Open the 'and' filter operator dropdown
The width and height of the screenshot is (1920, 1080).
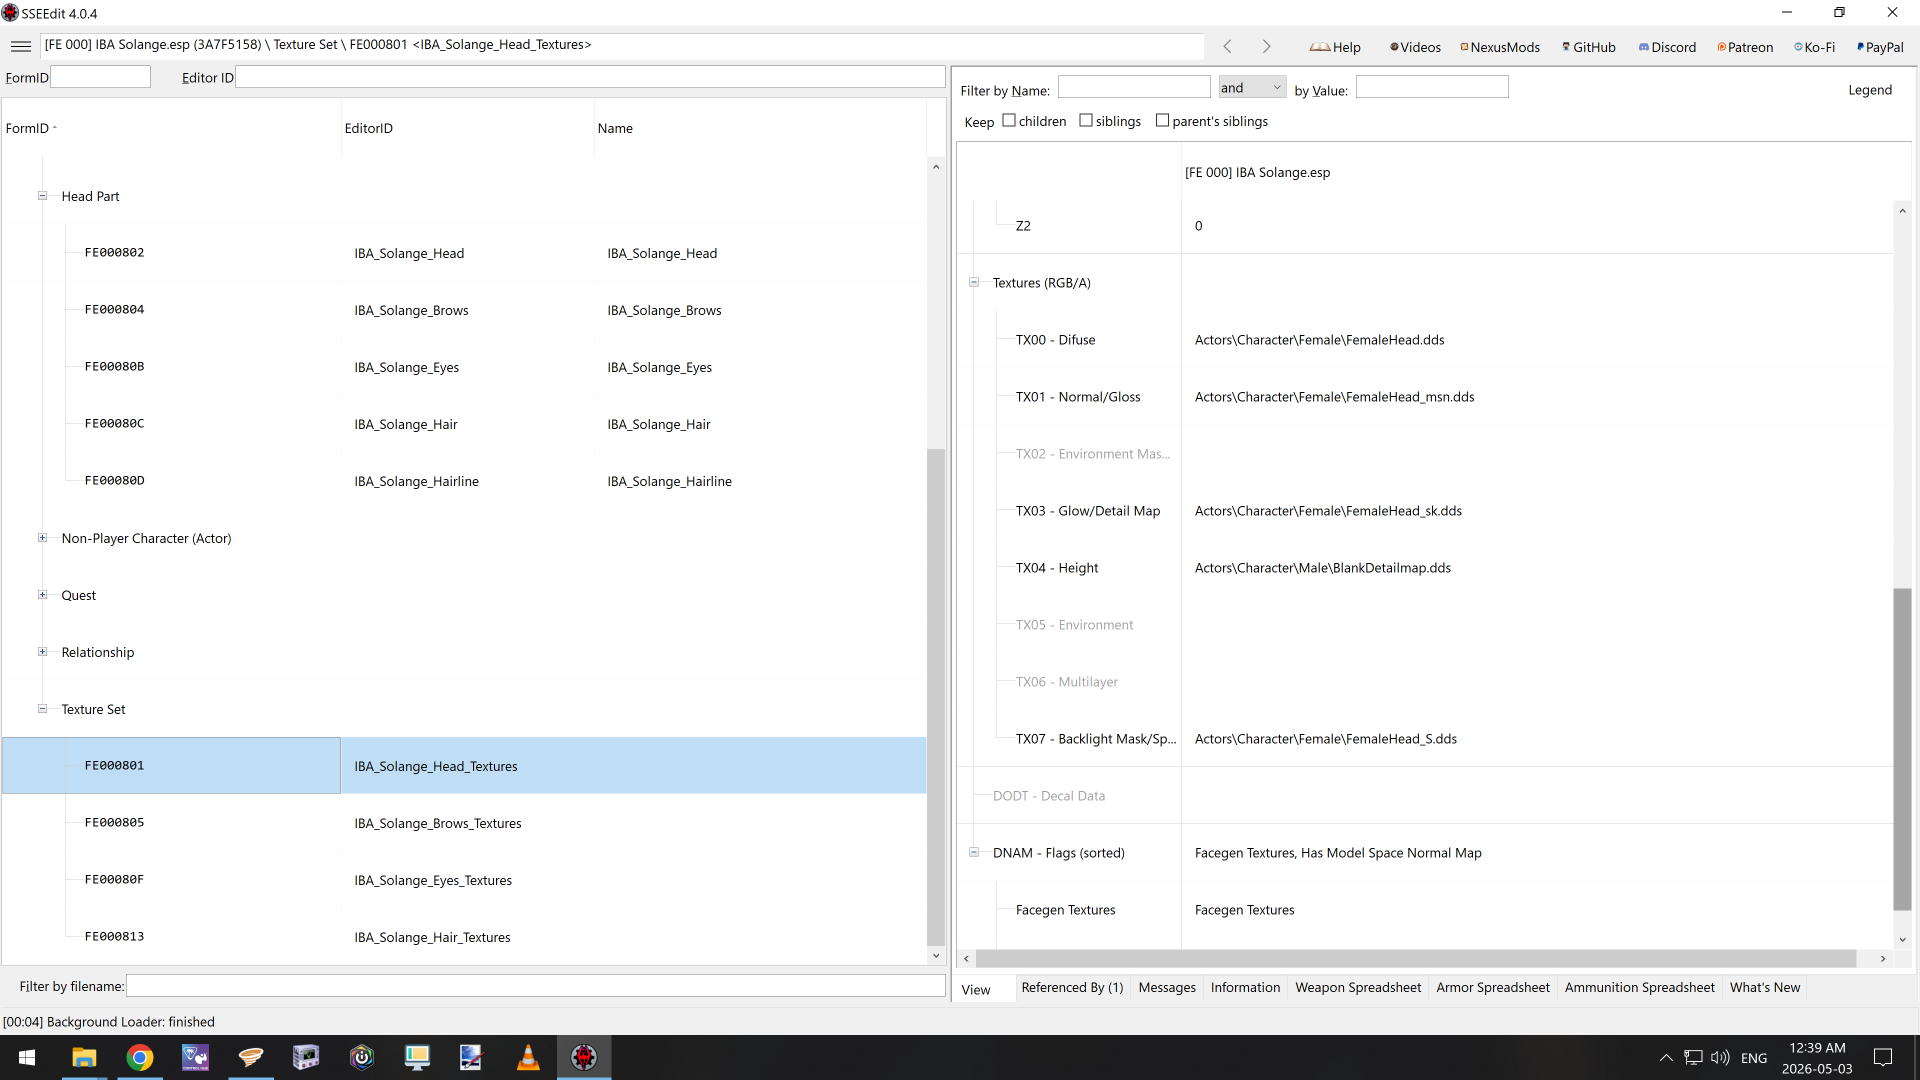(x=1252, y=88)
